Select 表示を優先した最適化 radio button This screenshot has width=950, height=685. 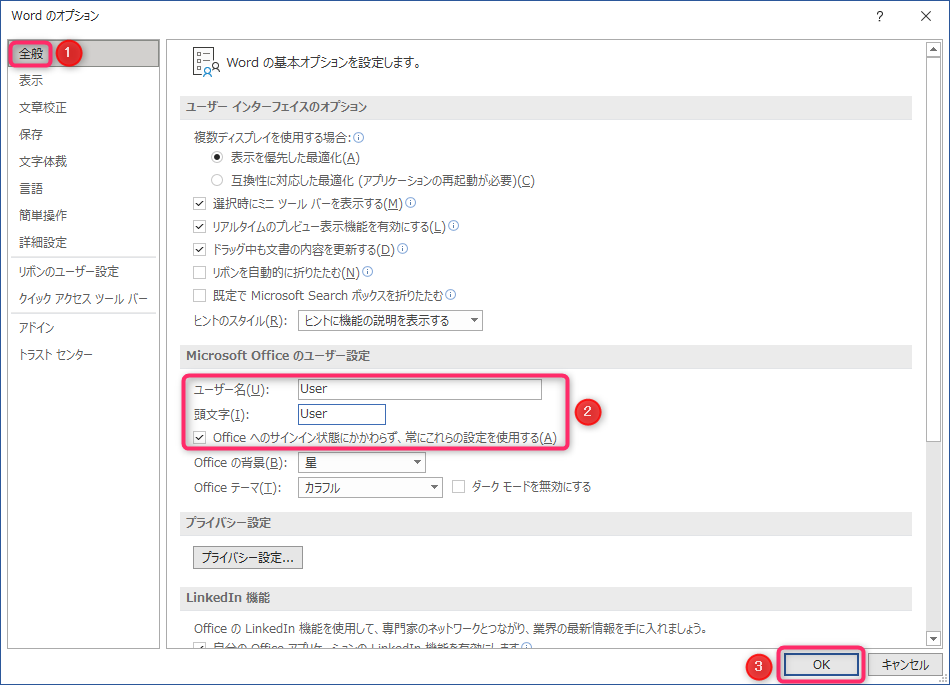point(217,157)
